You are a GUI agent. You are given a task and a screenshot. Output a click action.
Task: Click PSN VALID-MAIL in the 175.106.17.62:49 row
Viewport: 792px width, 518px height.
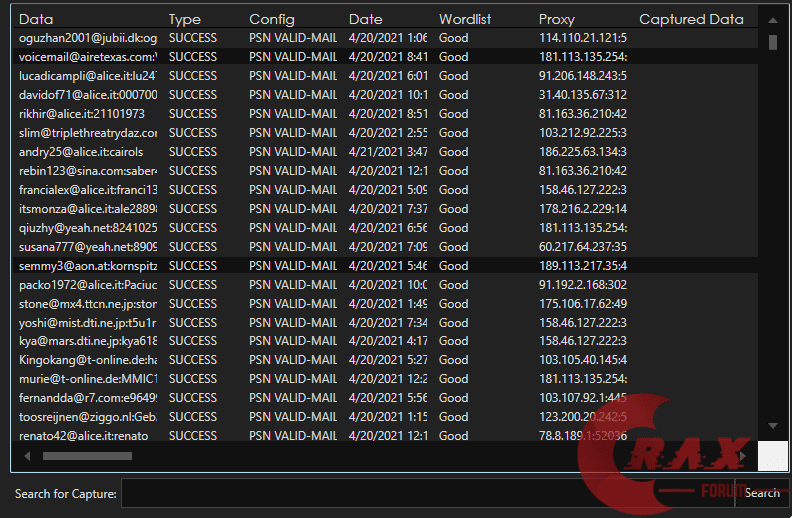[293, 304]
